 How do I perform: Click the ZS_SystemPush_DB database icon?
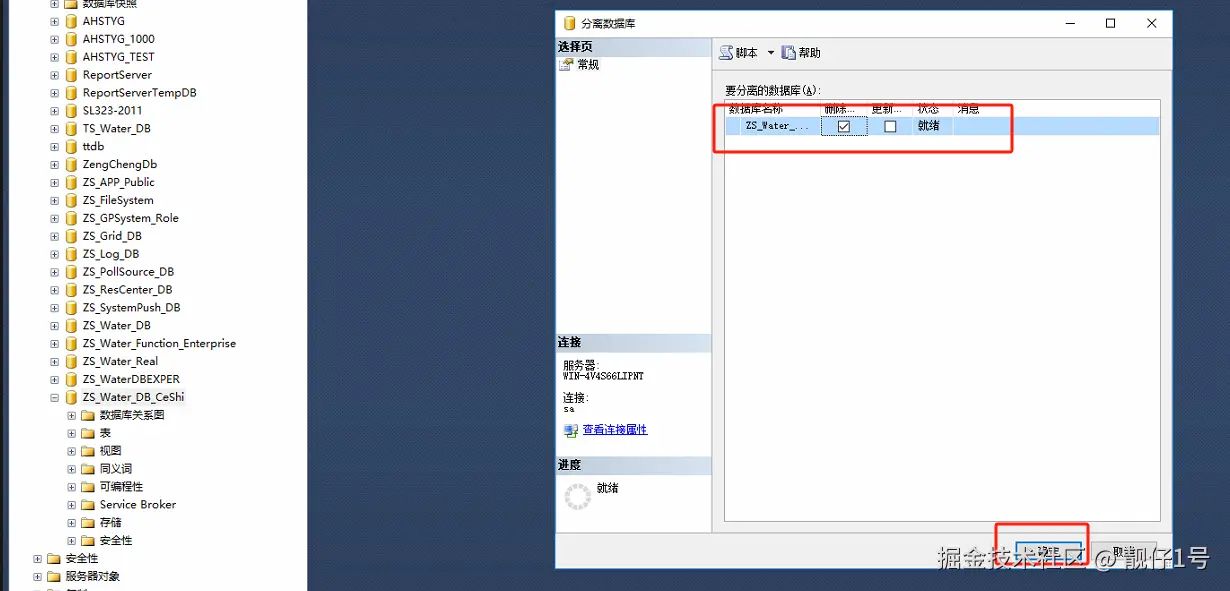pos(71,309)
